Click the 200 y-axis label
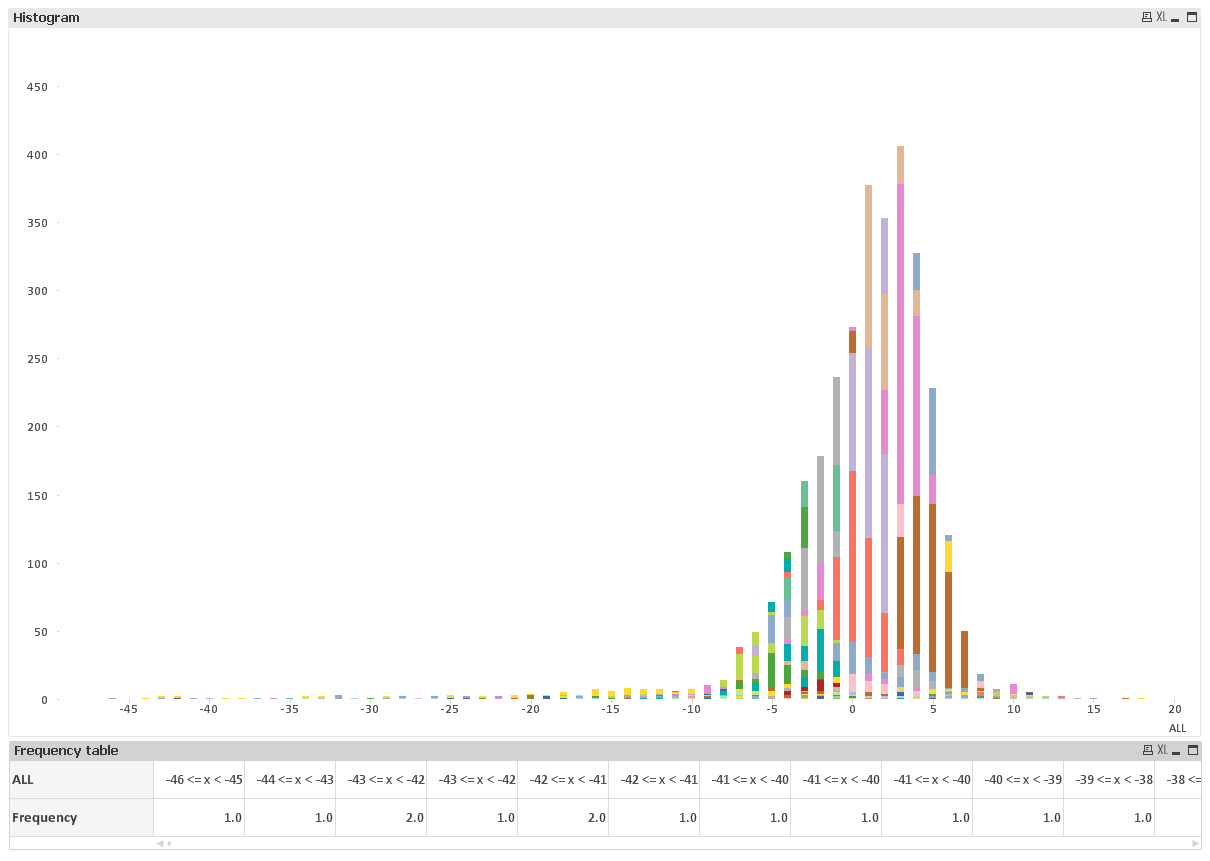This screenshot has width=1210, height=861. pos(37,427)
